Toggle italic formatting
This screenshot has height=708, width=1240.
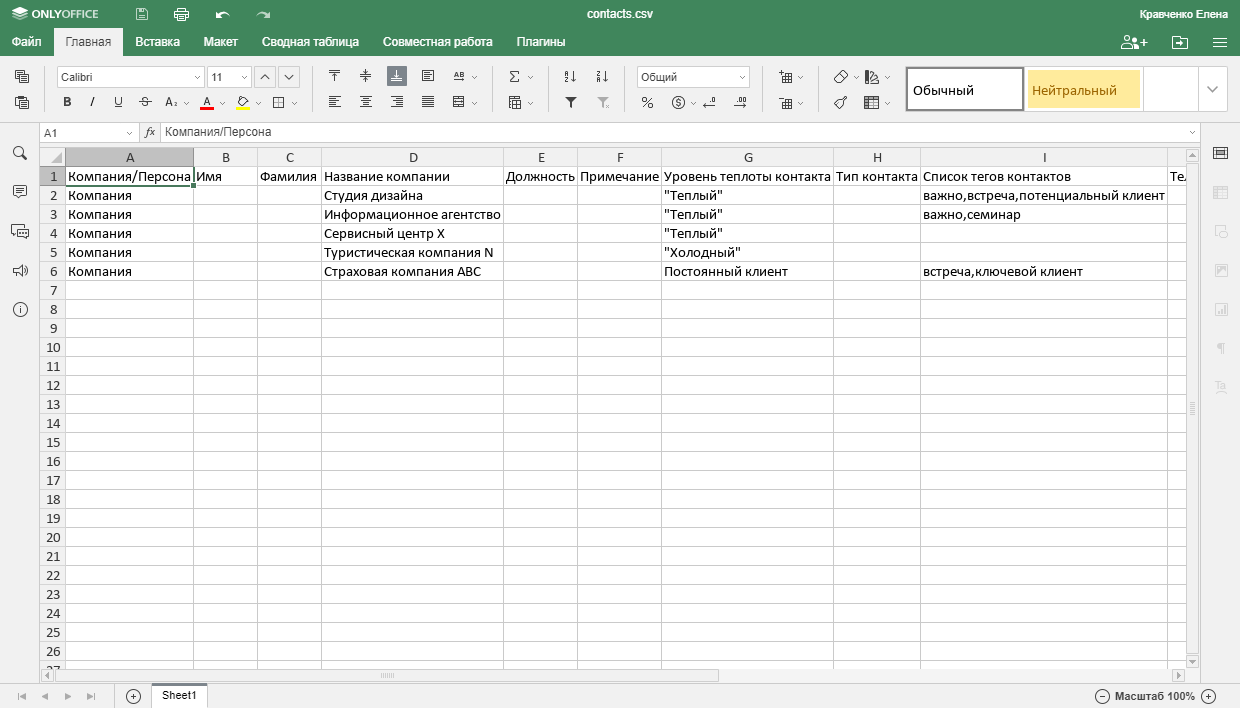tap(93, 102)
